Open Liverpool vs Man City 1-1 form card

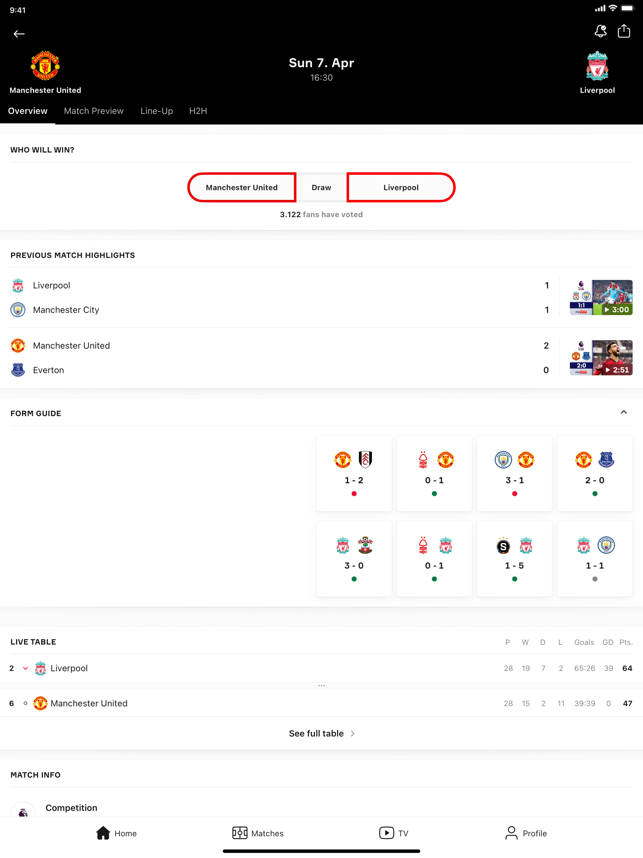coord(595,559)
